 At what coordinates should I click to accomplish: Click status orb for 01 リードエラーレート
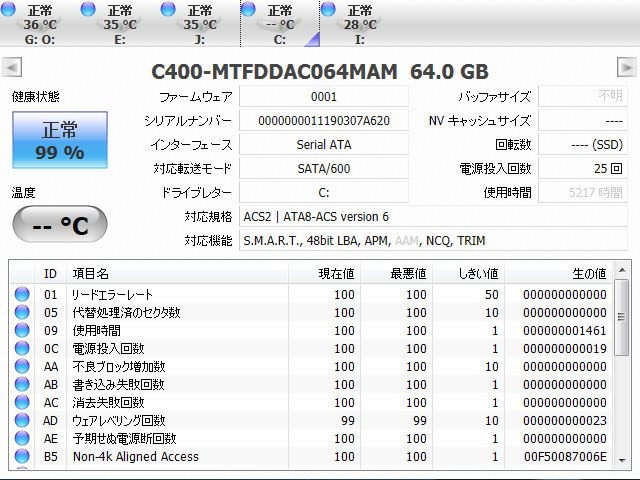(22, 294)
